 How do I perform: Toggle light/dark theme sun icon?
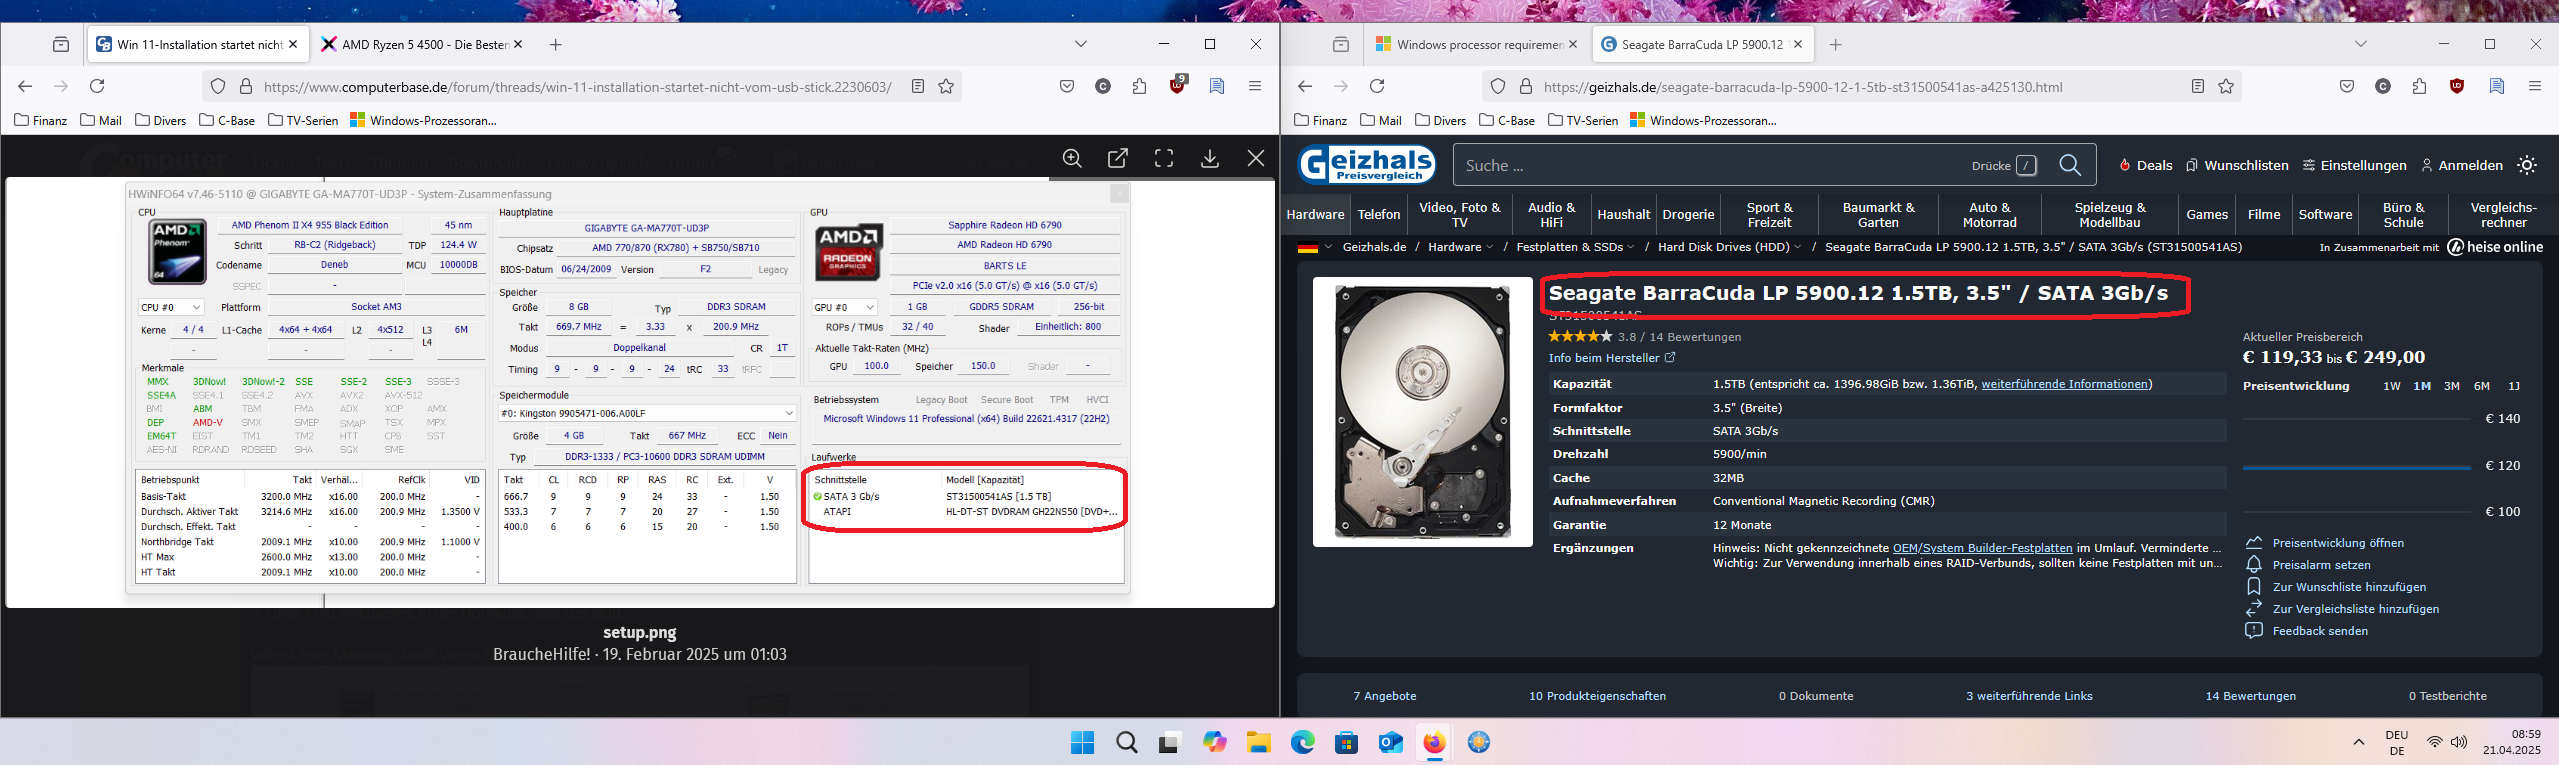(2527, 165)
